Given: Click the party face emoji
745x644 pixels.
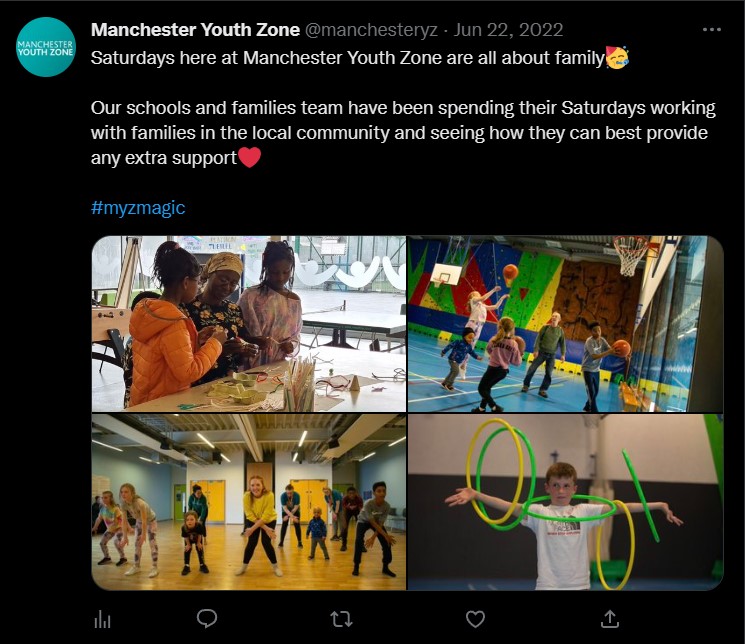Looking at the screenshot, I should tap(617, 58).
